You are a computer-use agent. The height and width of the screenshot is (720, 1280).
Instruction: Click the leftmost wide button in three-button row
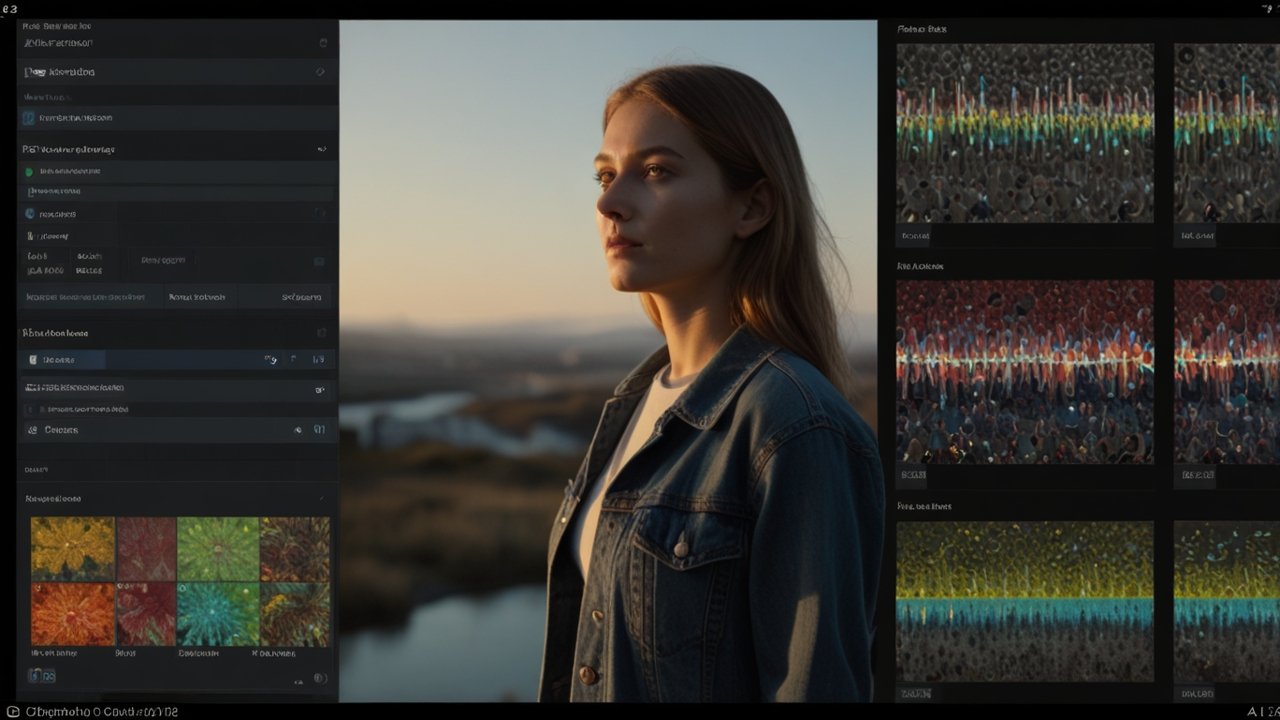pyautogui.click(x=86, y=297)
